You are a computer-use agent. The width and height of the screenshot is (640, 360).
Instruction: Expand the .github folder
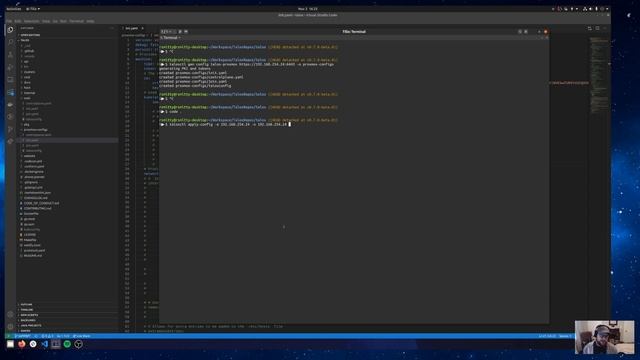[x=29, y=51]
